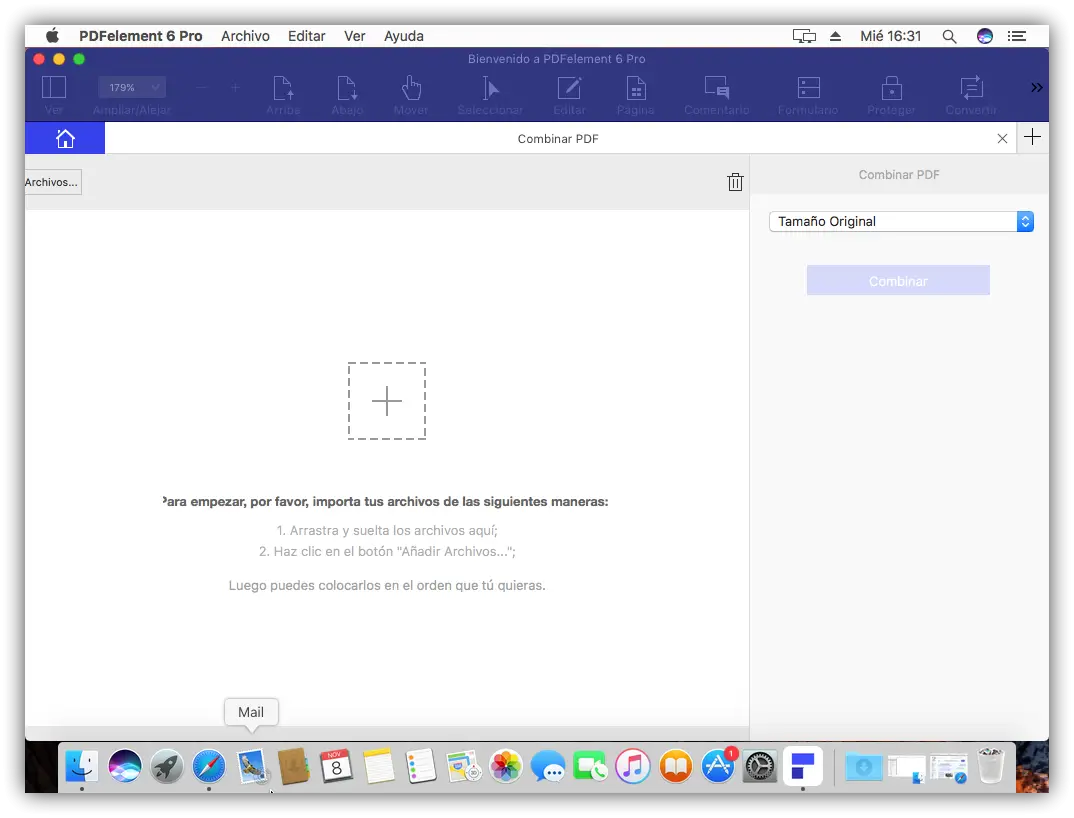The height and width of the screenshot is (818, 1074).
Task: Open Mail from the Dock
Action: (252, 765)
